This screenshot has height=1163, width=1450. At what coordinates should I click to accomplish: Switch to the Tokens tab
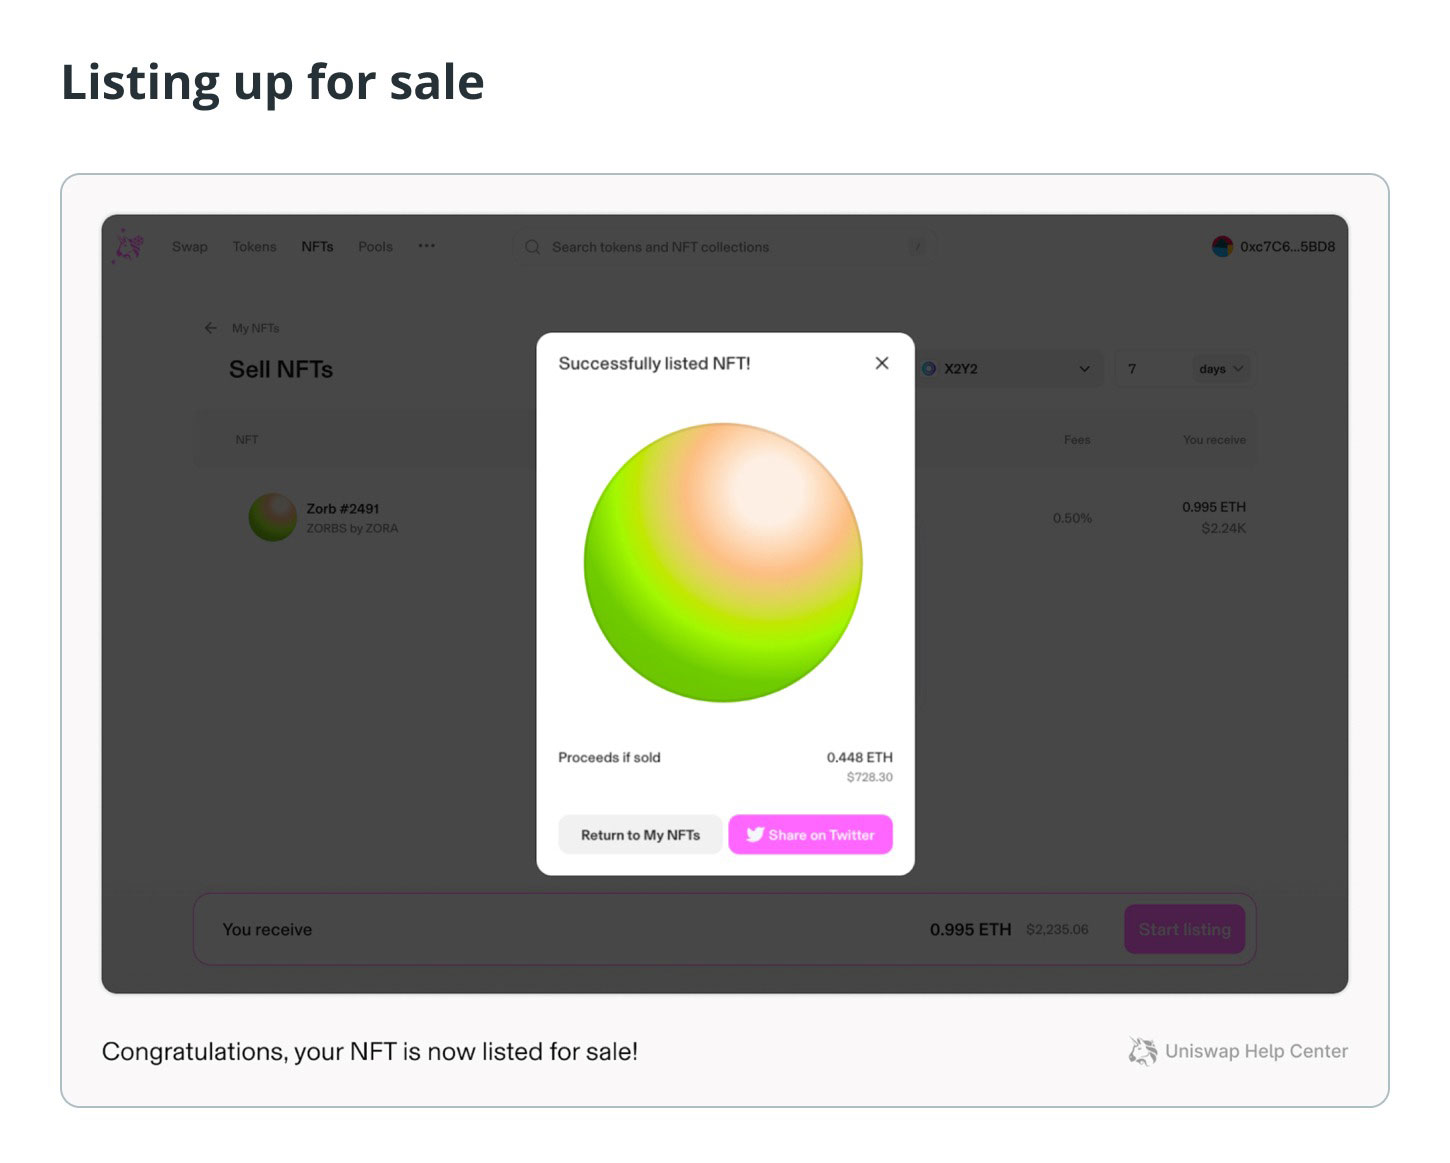254,247
